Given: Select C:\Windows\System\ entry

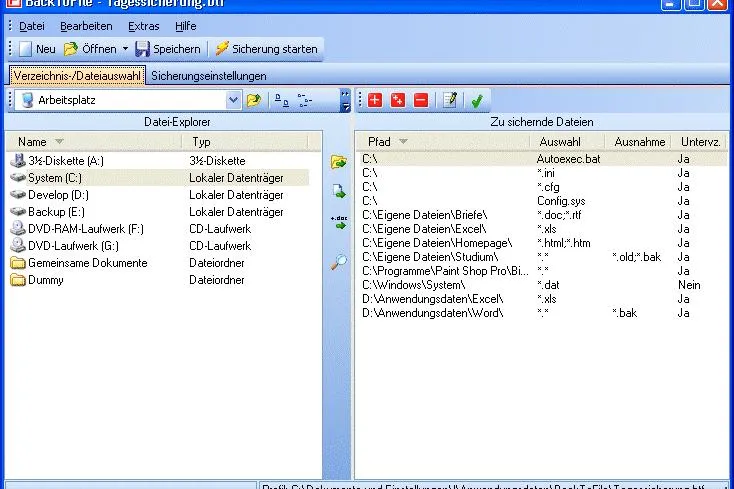Looking at the screenshot, I should pos(542,285).
